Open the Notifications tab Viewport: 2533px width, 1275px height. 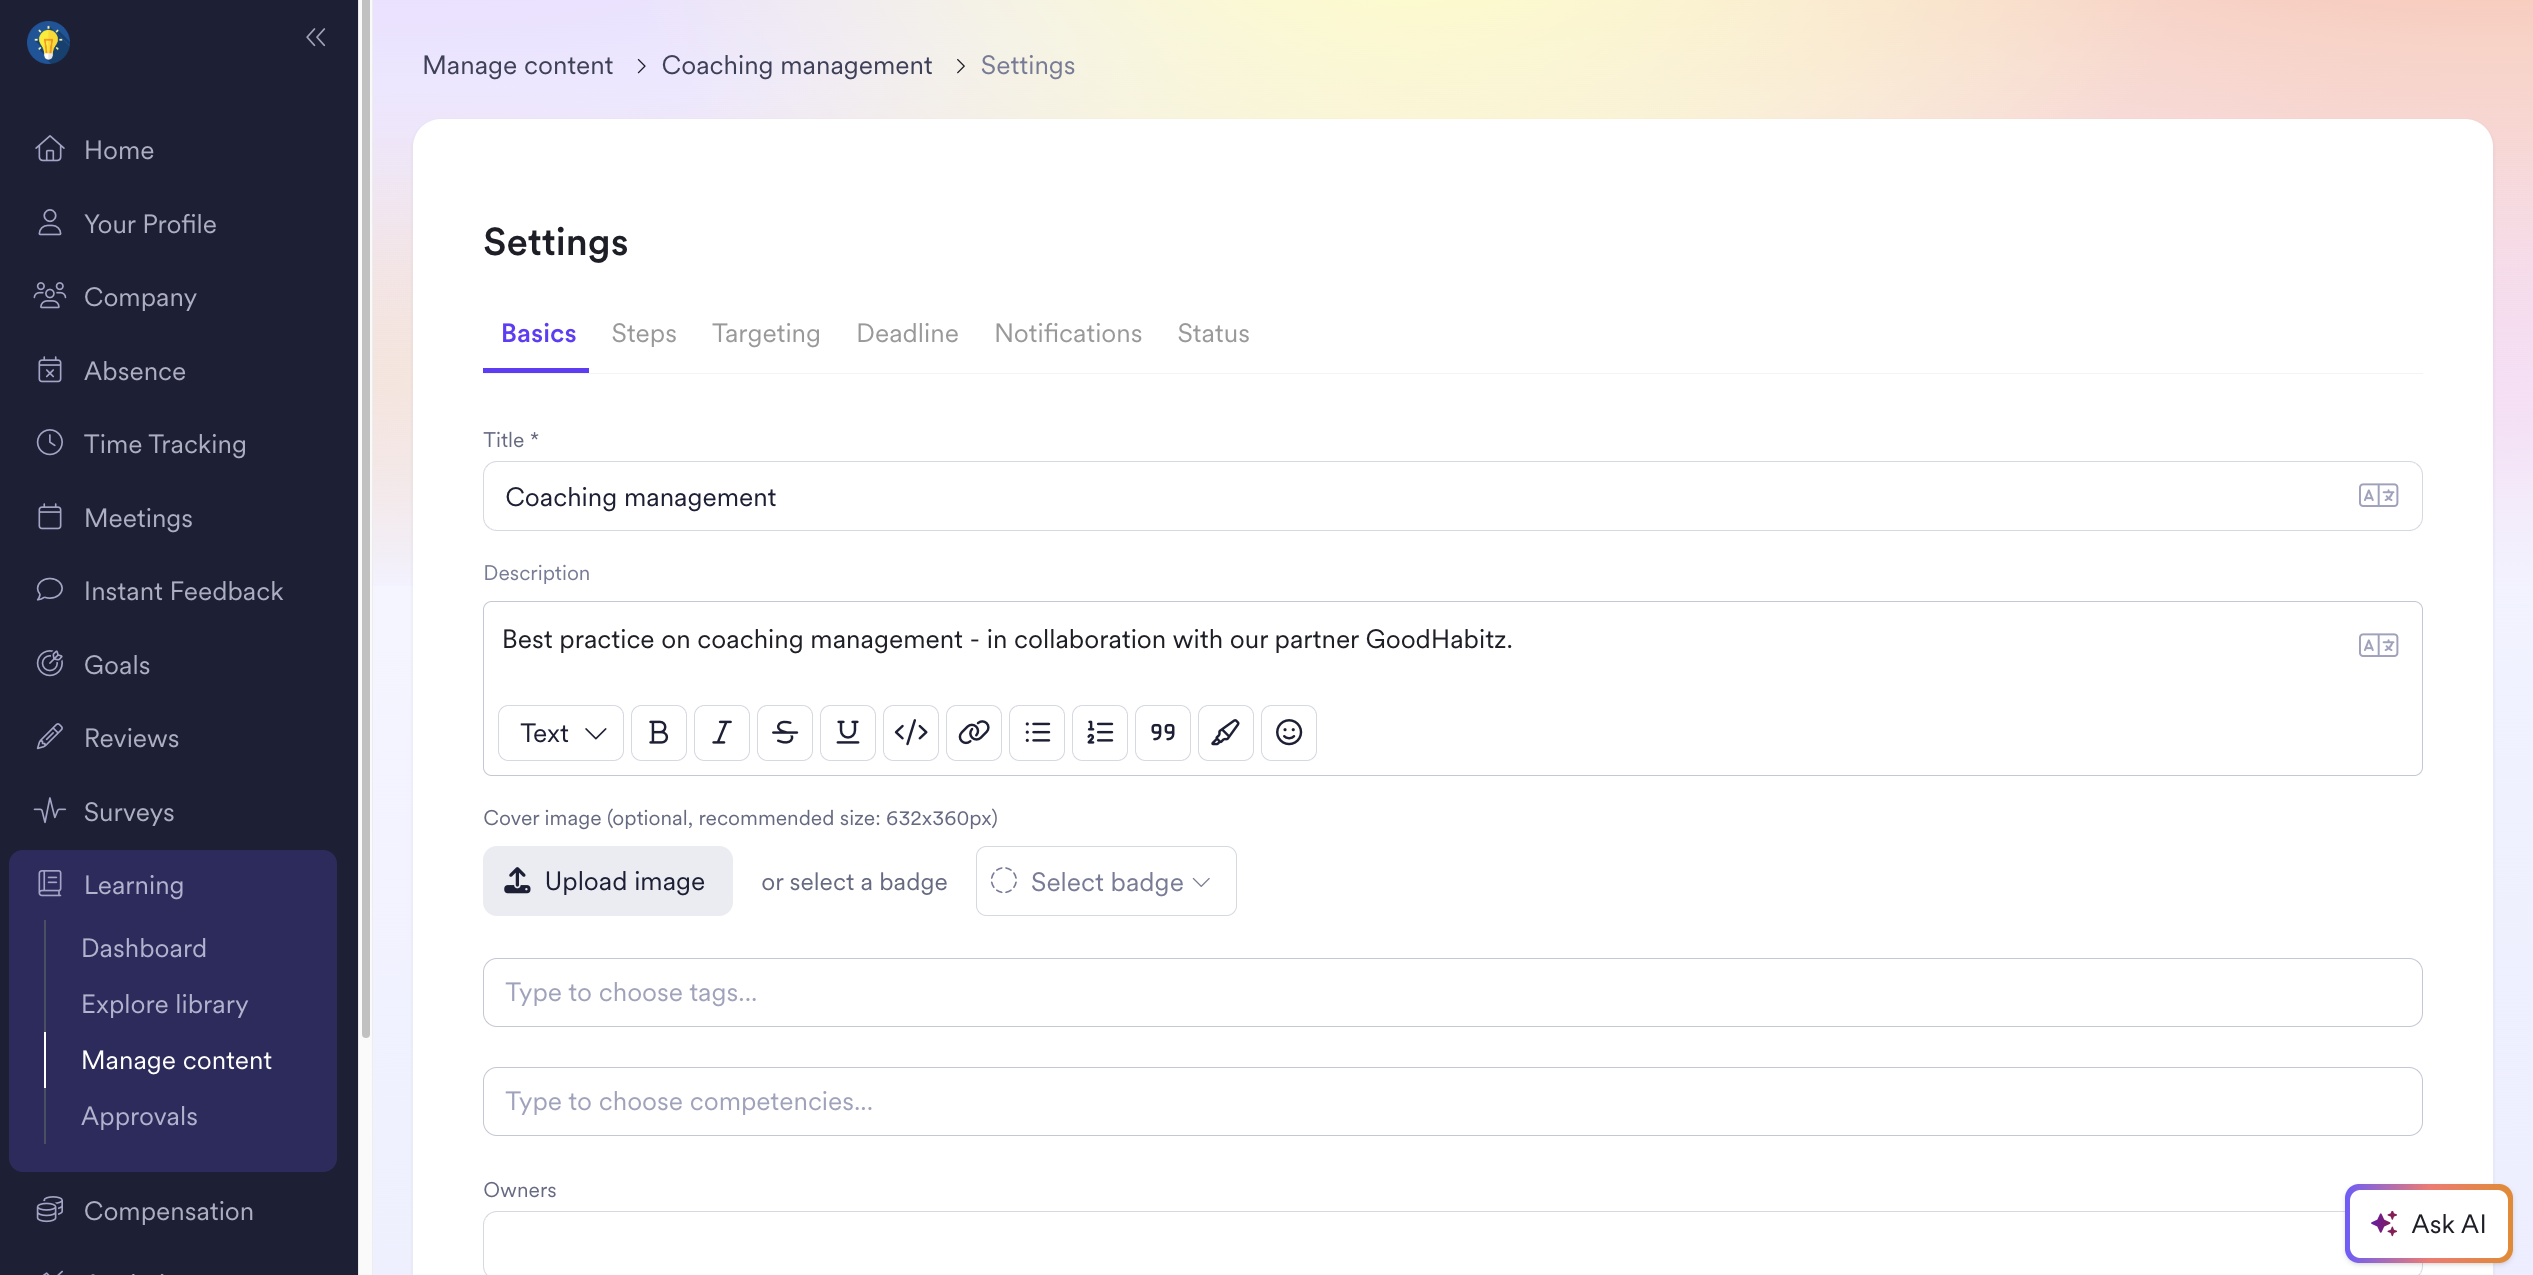pyautogui.click(x=1067, y=334)
